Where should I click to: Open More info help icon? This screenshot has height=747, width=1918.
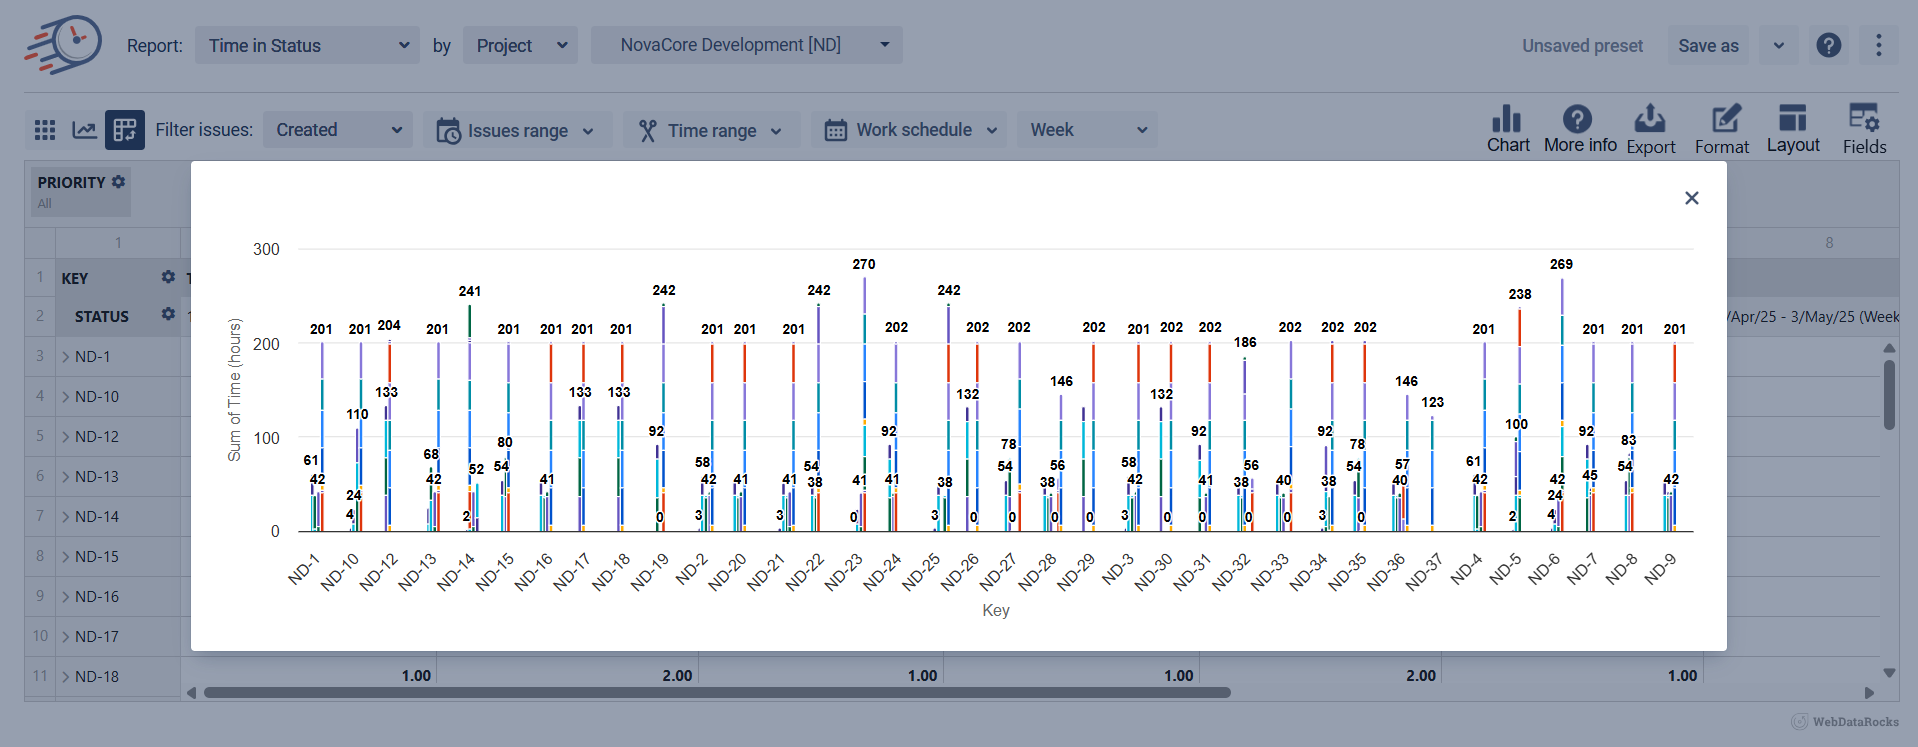click(x=1579, y=129)
